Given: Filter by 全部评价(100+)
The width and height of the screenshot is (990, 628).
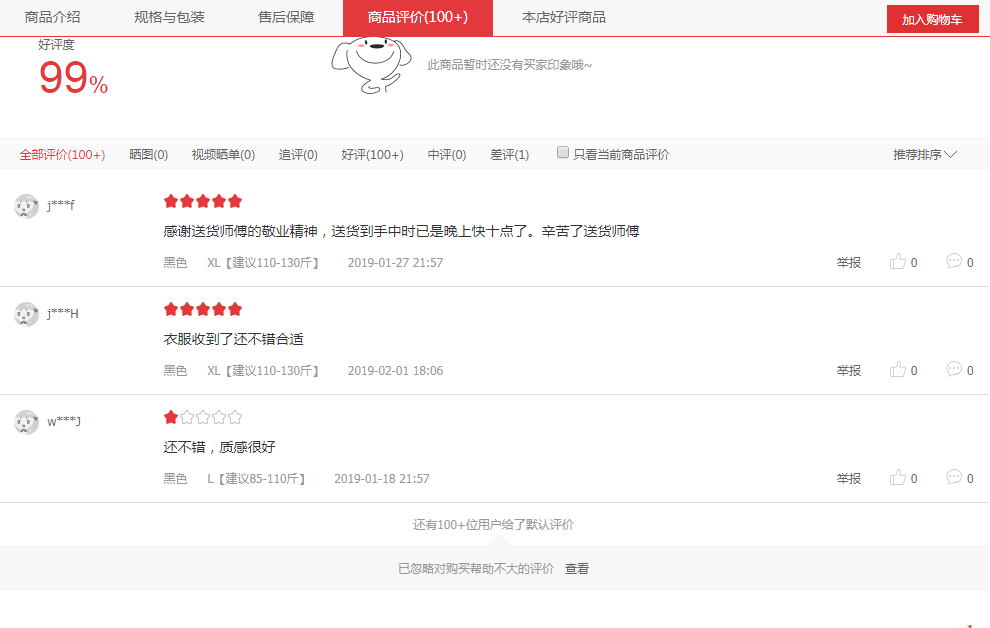Looking at the screenshot, I should coord(62,155).
